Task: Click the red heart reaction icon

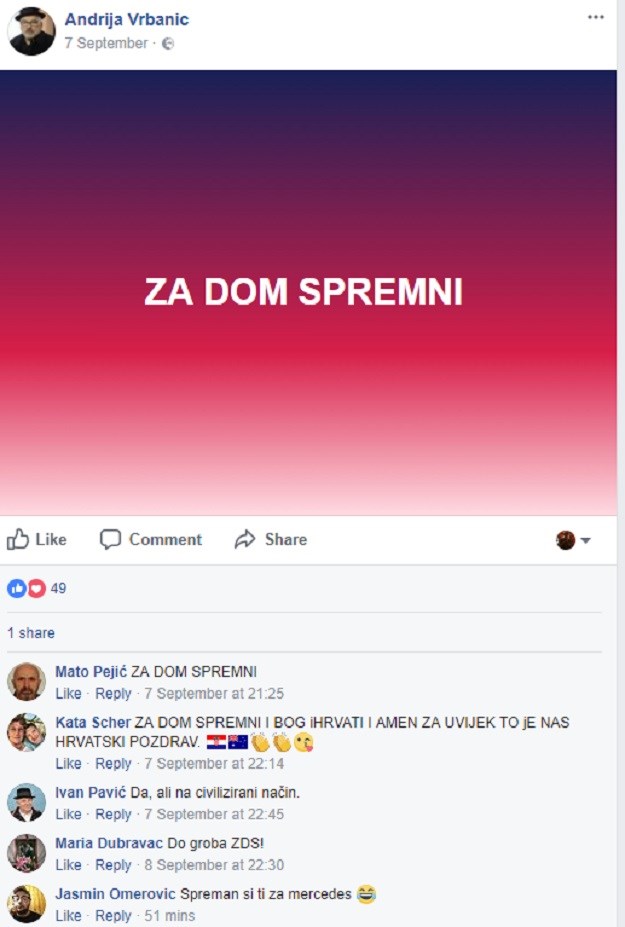Action: pos(37,588)
